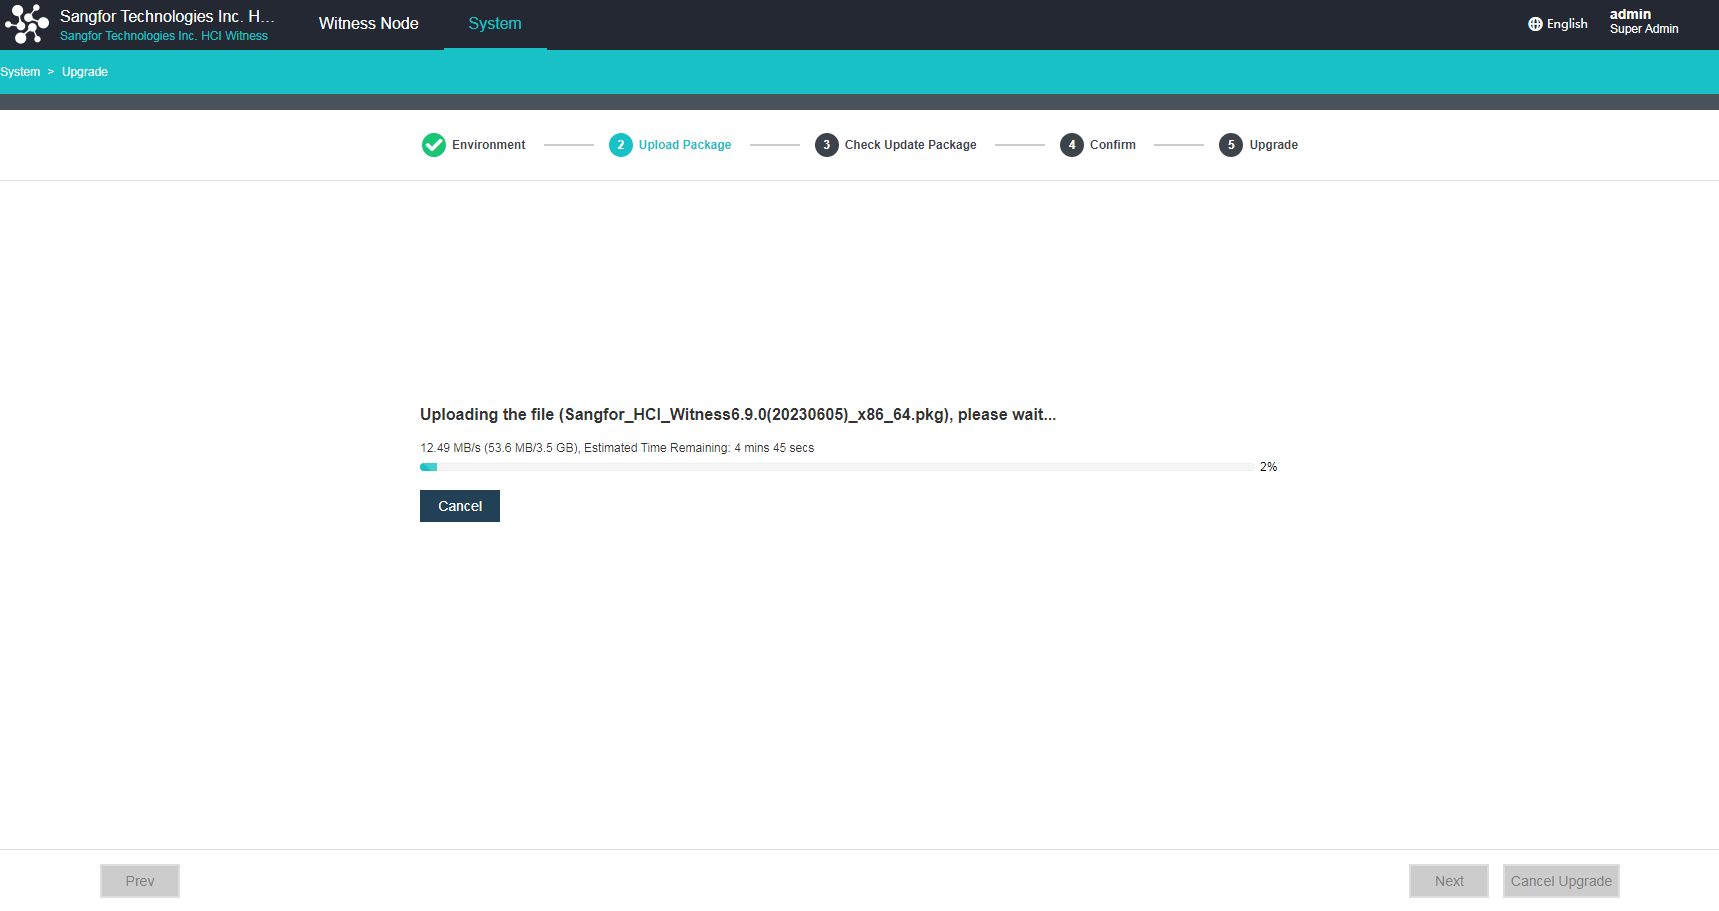Click the Uploading the file status text
This screenshot has height=911, width=1719.
737,414
